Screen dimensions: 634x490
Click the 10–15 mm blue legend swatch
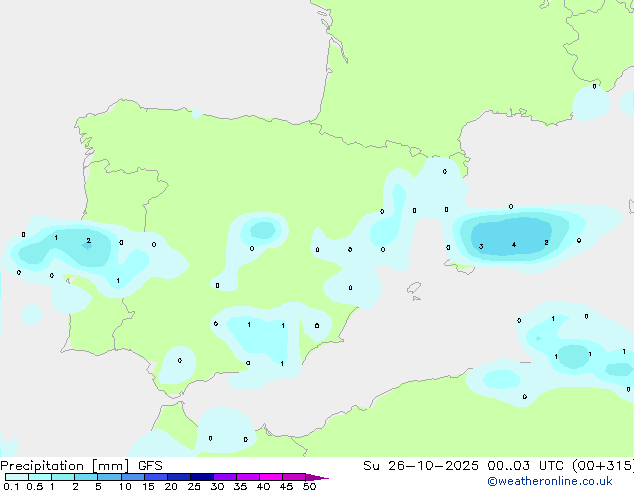point(133,477)
